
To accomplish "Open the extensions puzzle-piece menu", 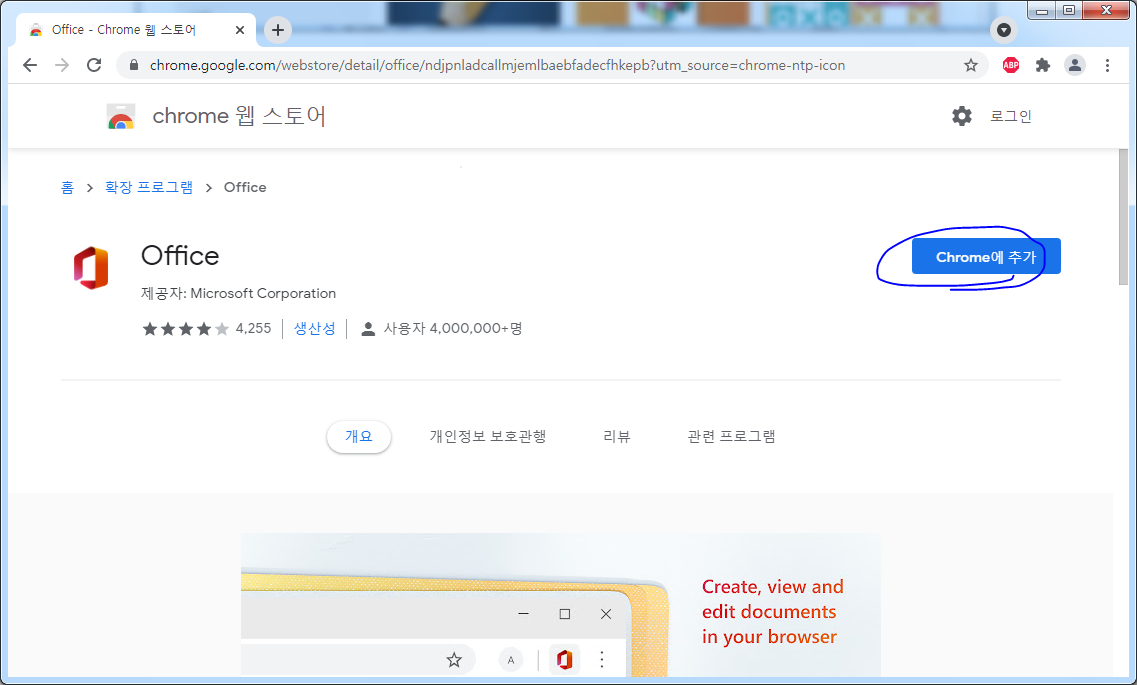I will pos(1043,65).
